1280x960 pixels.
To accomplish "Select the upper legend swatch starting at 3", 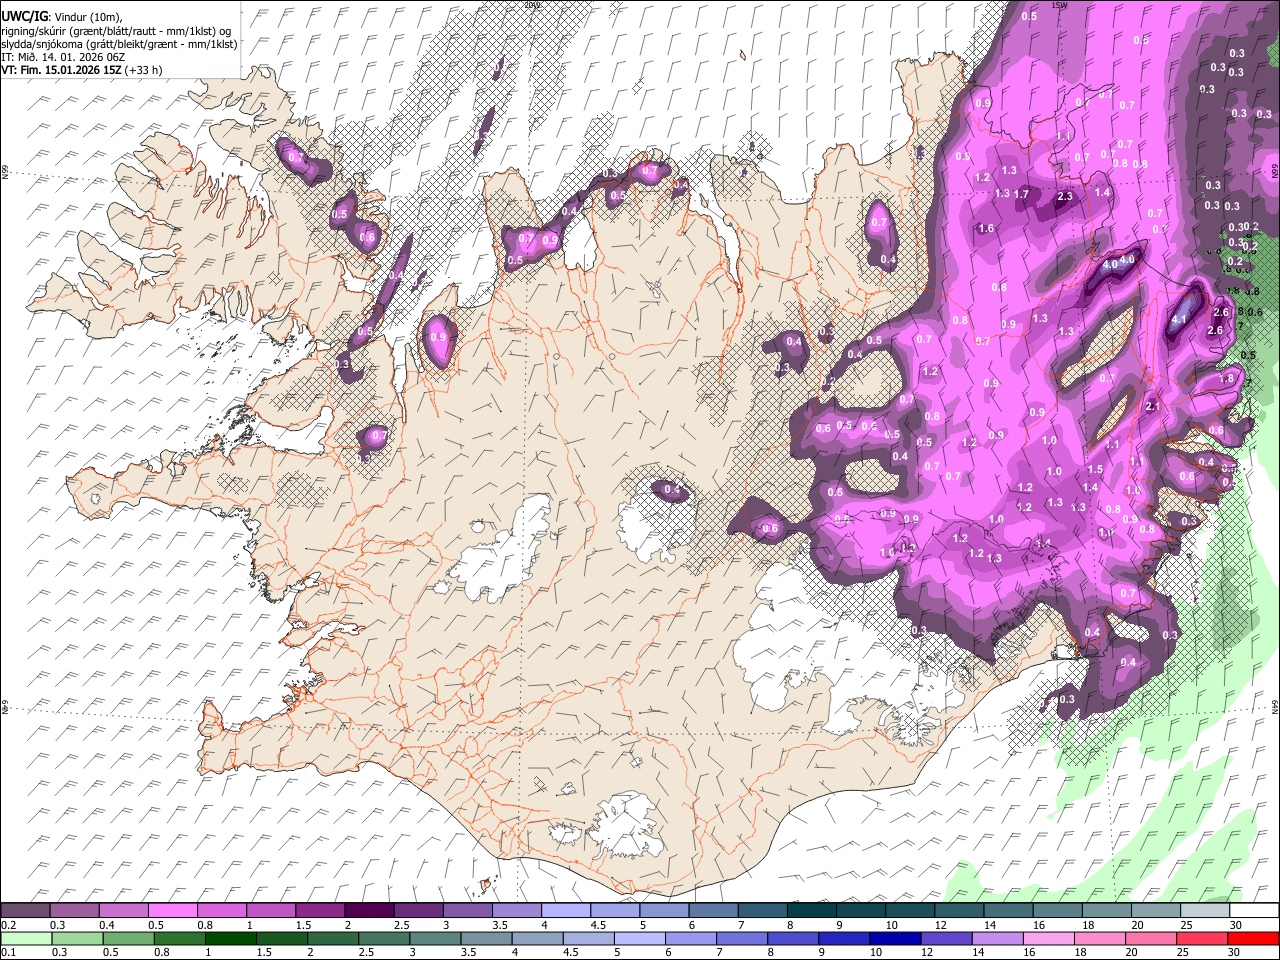I will (x=467, y=911).
